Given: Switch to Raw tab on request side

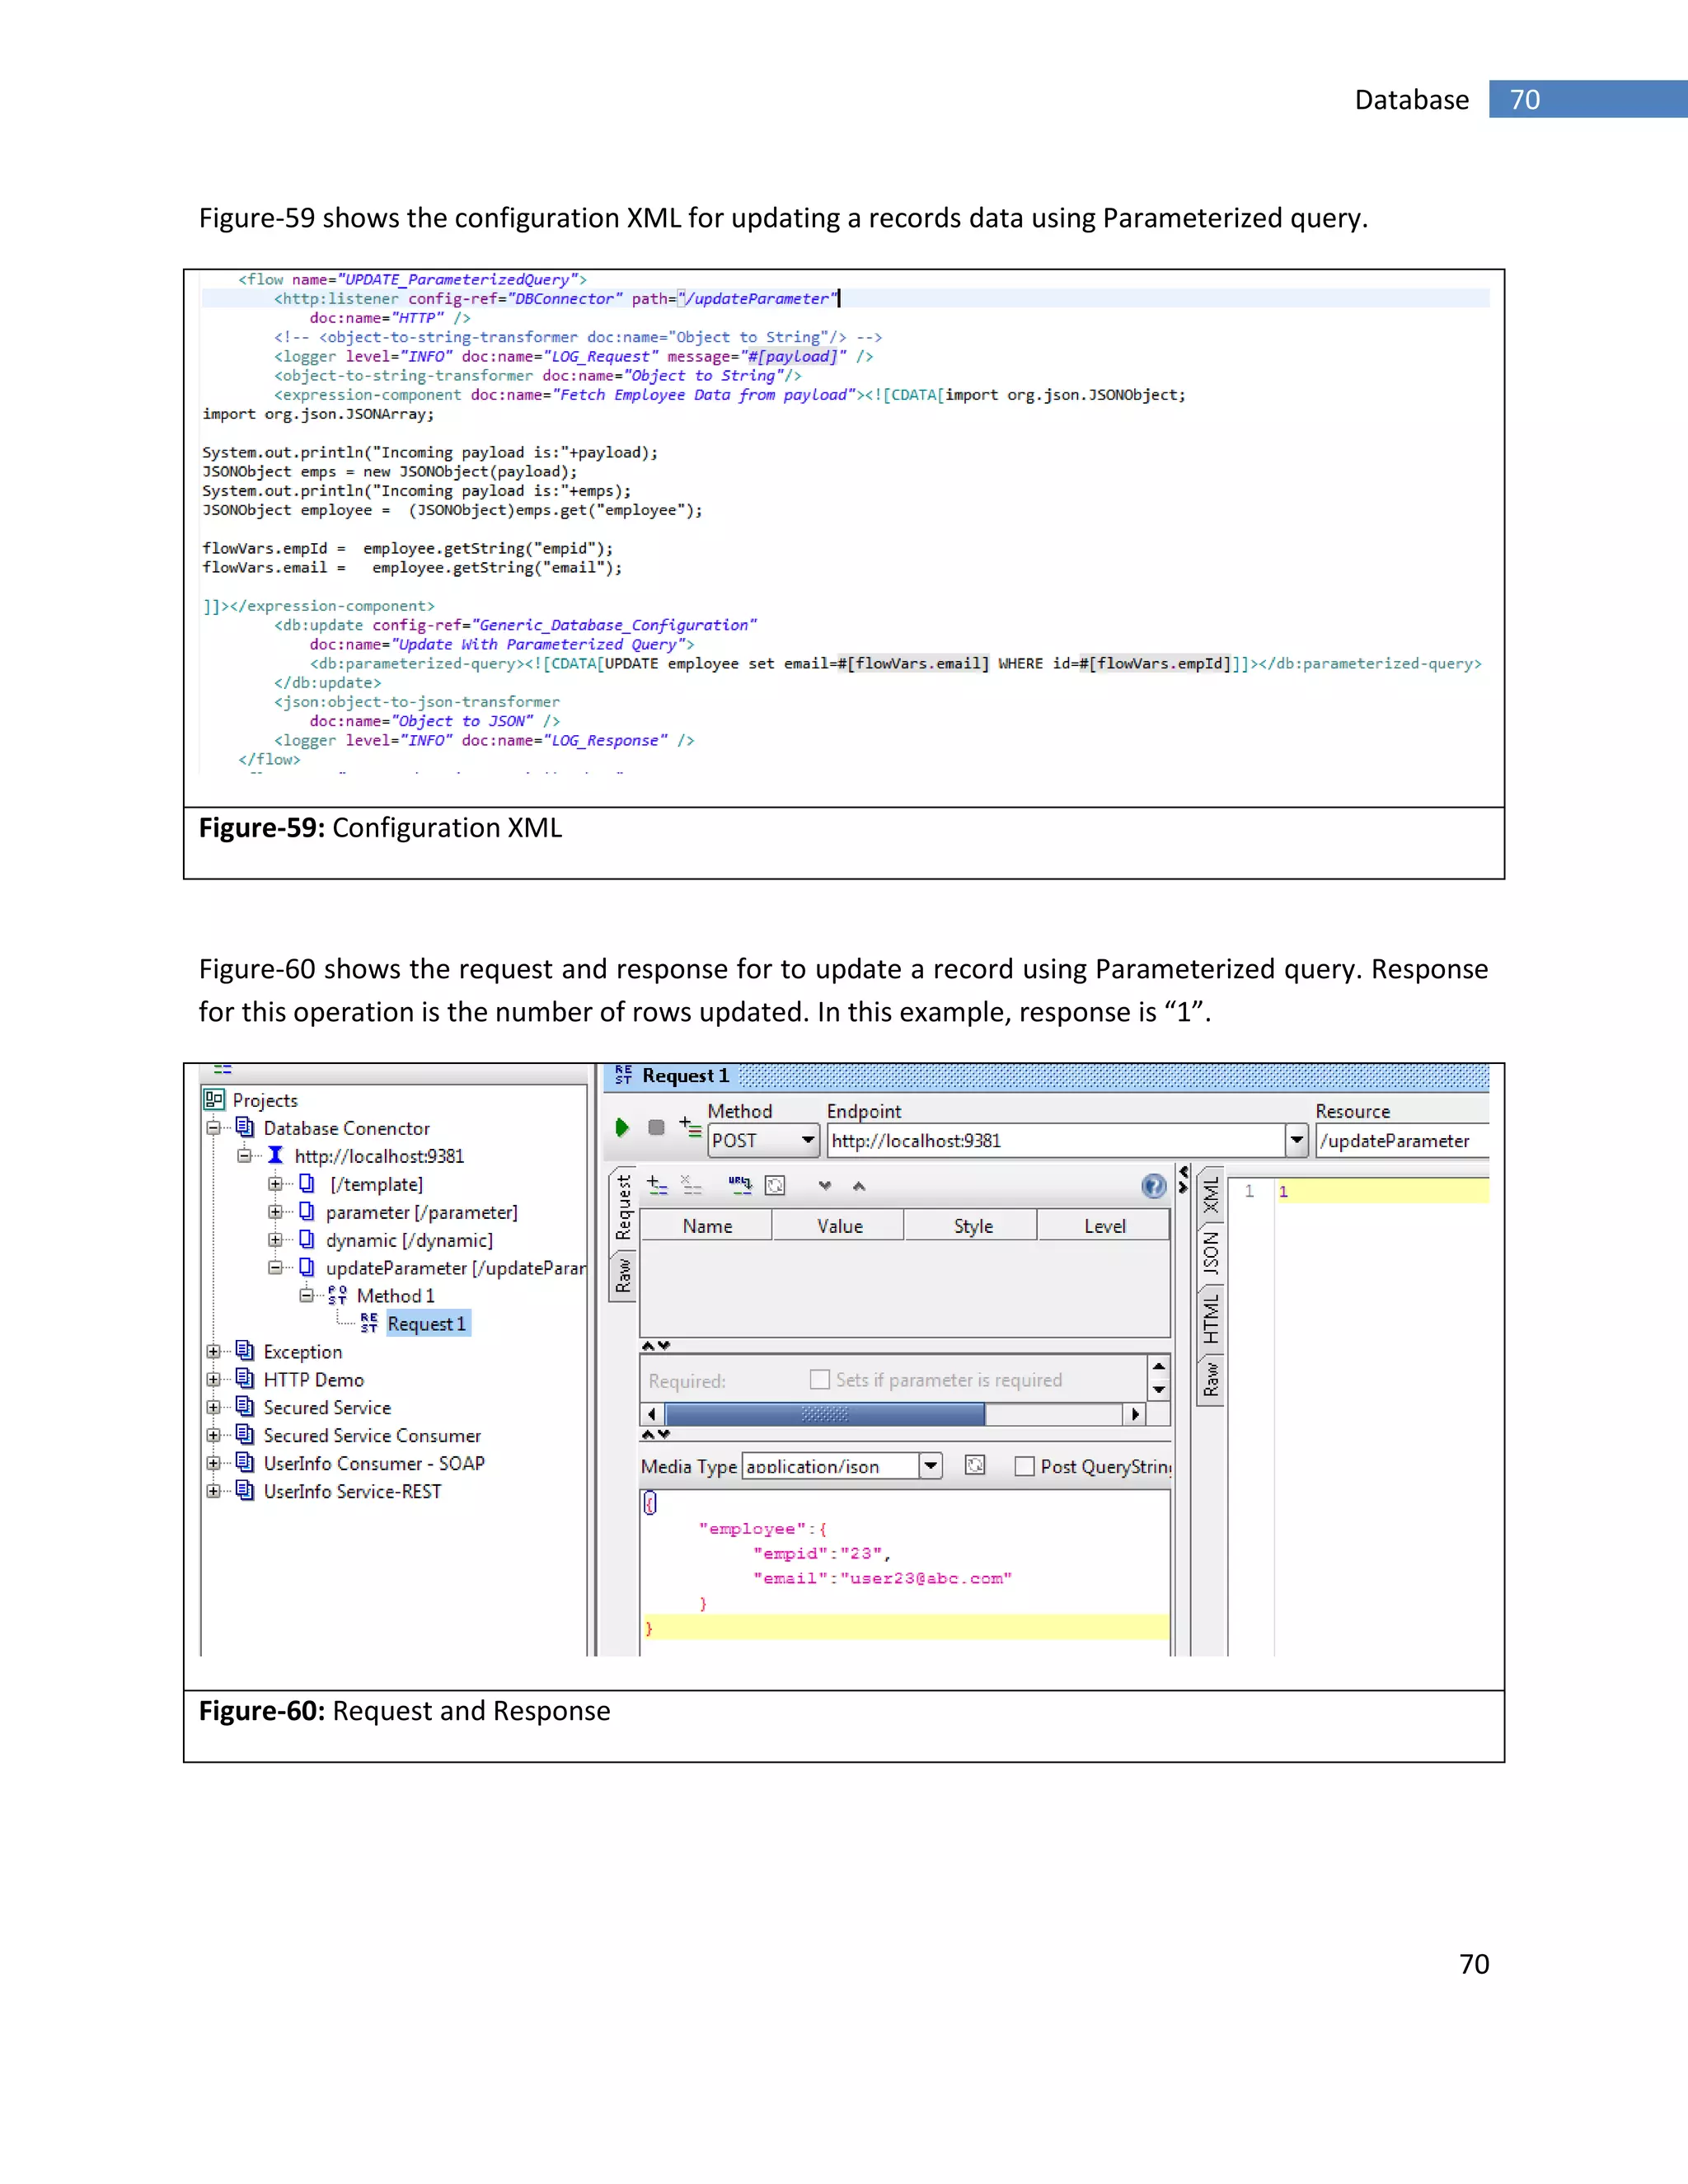Looking at the screenshot, I should coord(623,1276).
